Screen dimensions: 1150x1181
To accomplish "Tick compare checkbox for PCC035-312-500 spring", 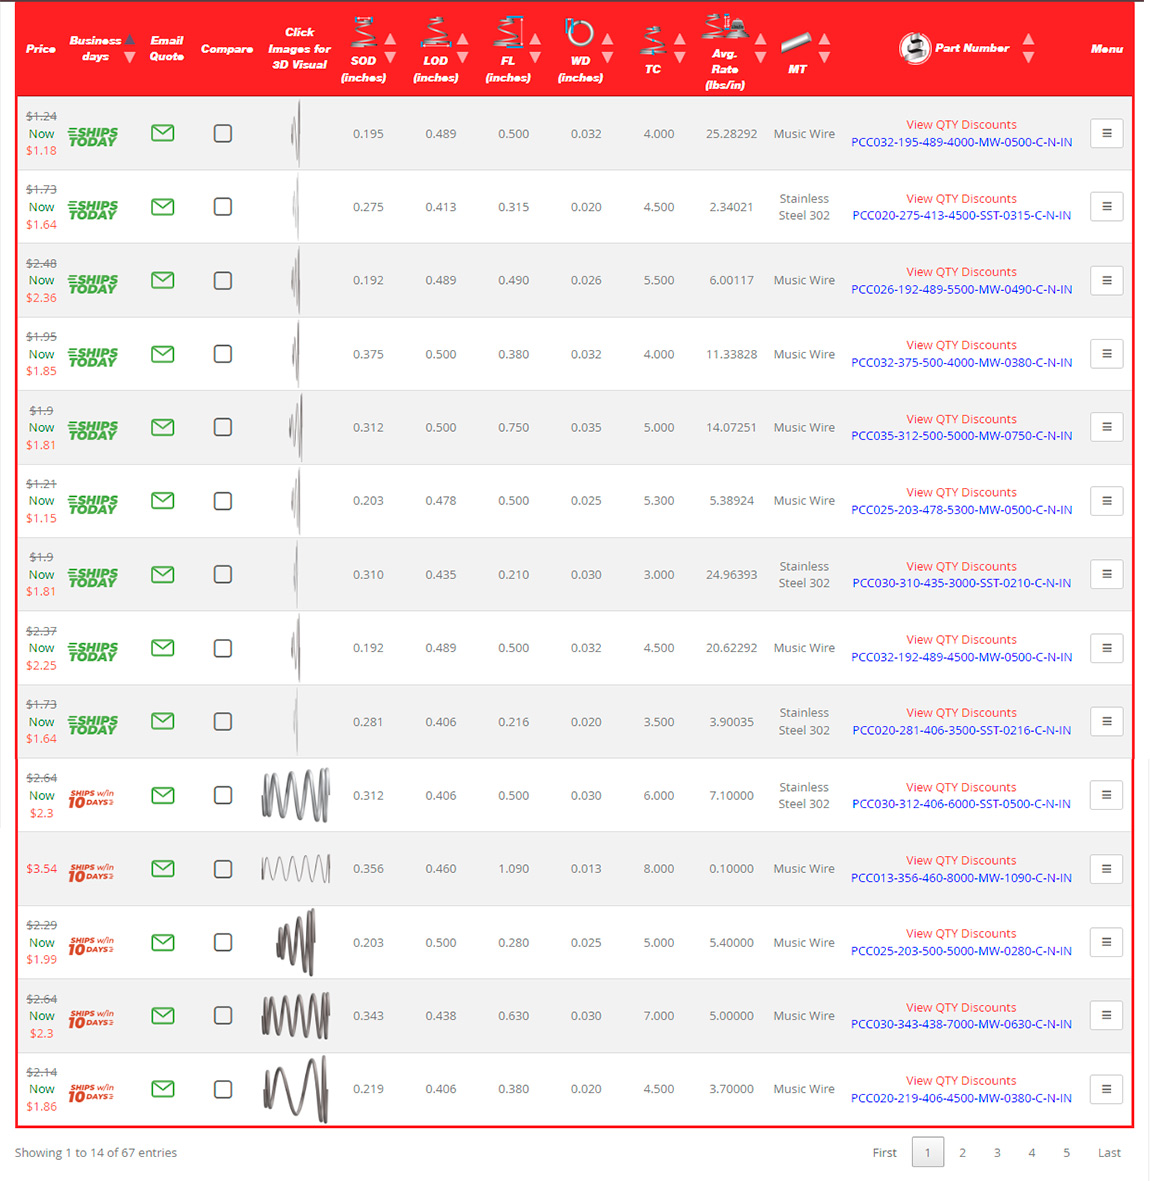I will [223, 427].
